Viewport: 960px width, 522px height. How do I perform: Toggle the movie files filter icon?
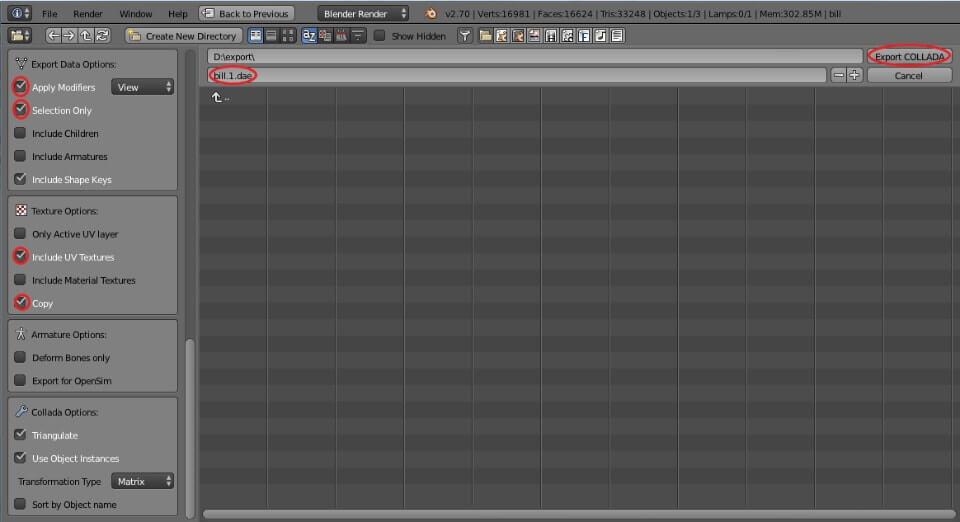tap(551, 35)
